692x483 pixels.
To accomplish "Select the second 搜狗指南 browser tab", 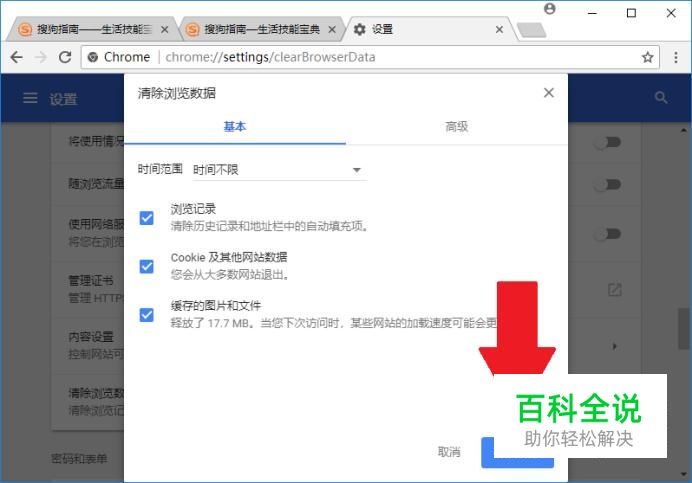I will click(x=261, y=30).
